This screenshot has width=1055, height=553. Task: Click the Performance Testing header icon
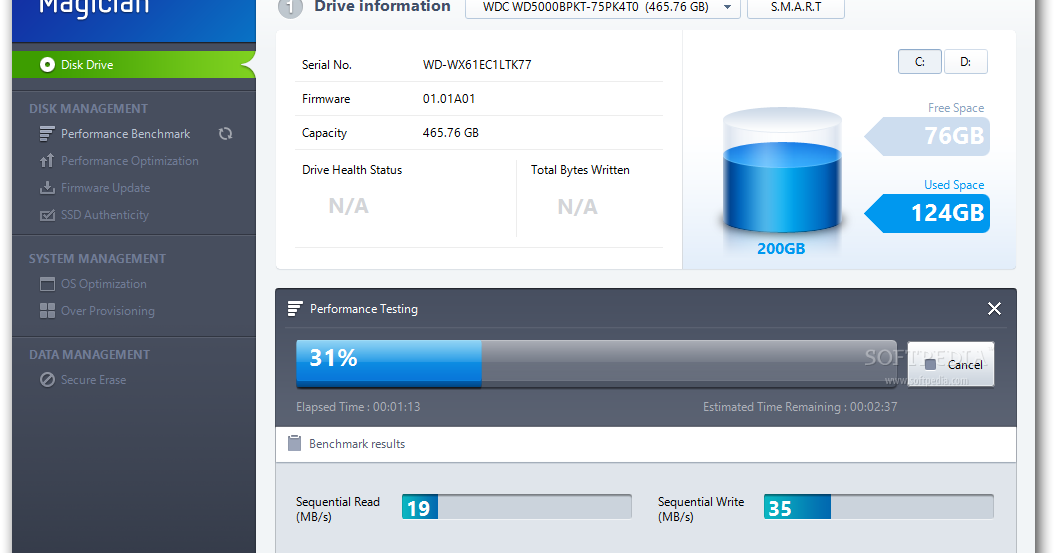(x=295, y=309)
